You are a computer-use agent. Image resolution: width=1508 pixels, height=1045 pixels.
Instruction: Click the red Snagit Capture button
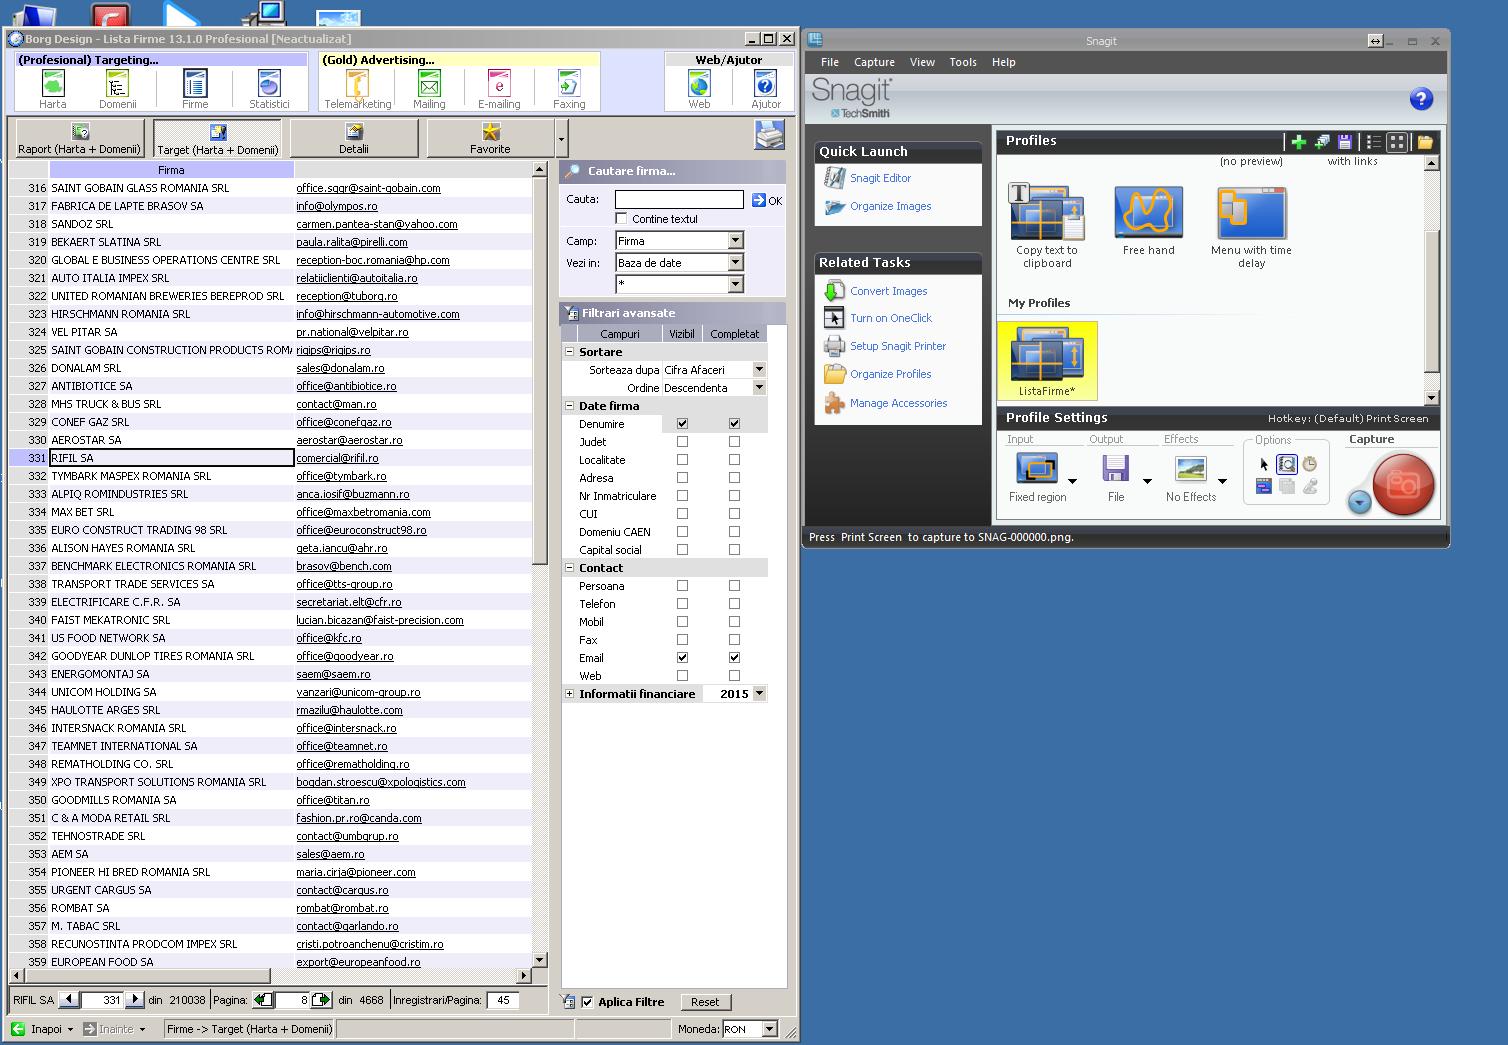pyautogui.click(x=1403, y=484)
